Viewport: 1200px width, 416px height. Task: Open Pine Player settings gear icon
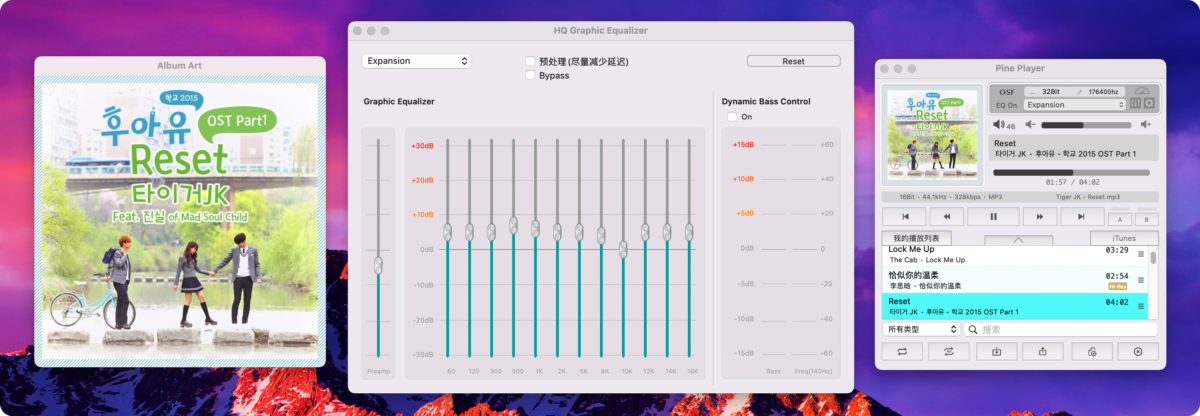click(1149, 103)
